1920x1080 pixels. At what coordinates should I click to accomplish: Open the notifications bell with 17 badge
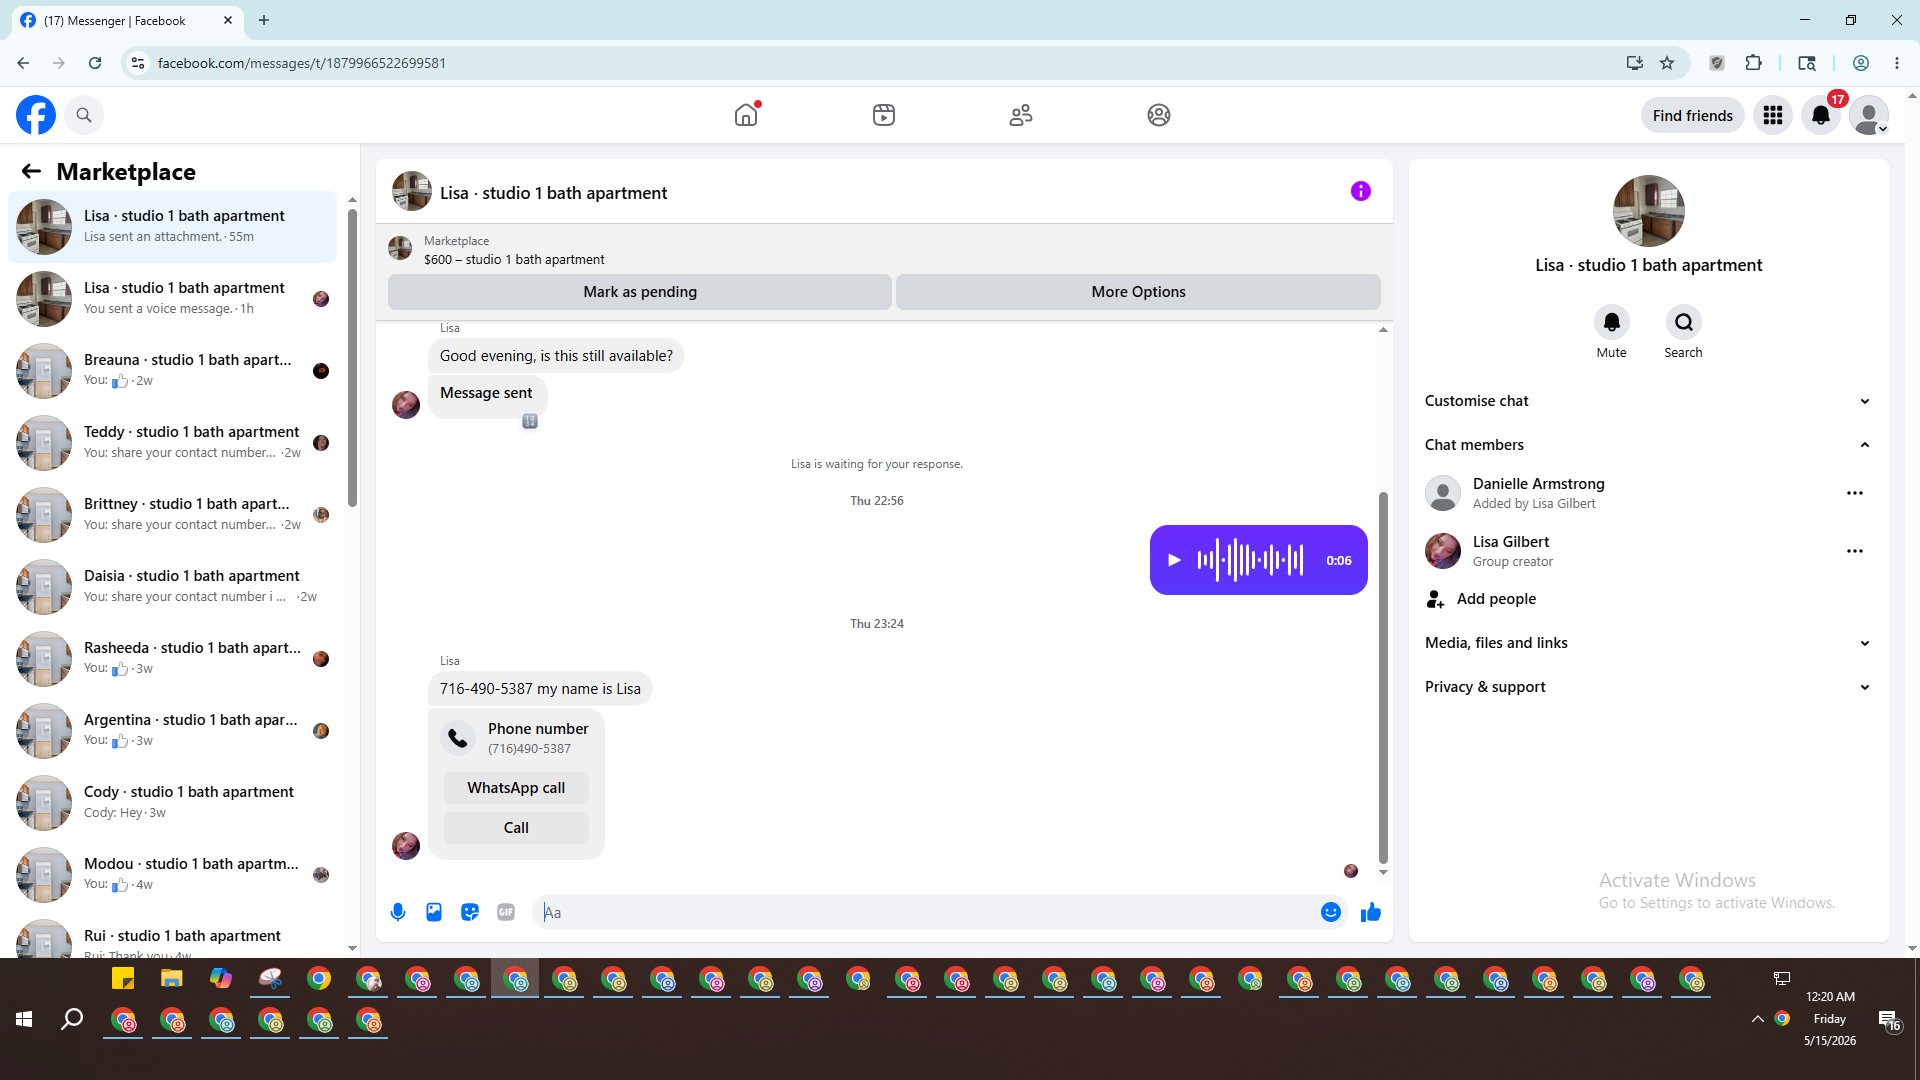[1821, 116]
